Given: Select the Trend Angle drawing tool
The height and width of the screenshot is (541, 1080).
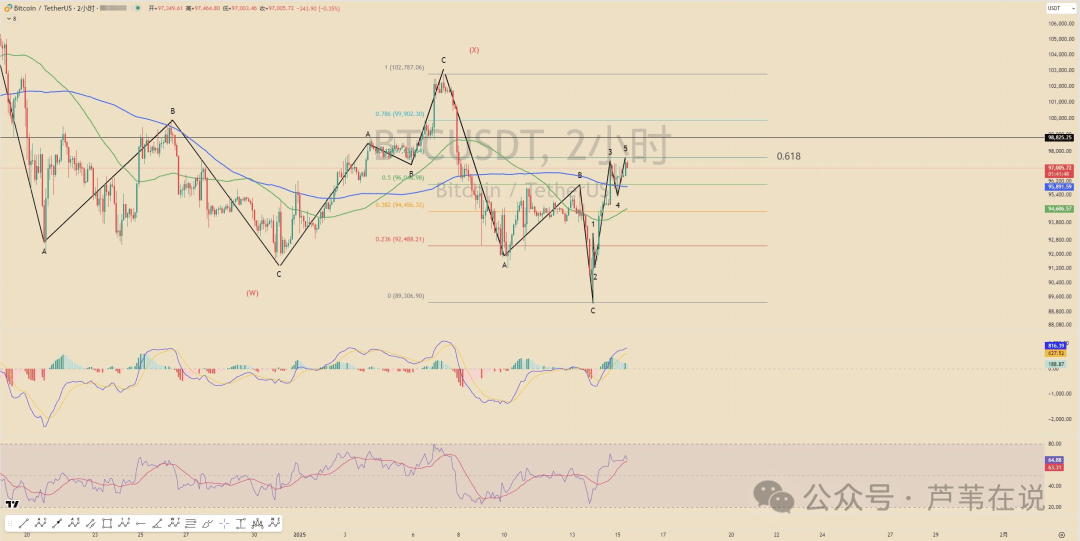Looking at the screenshot, I should point(157,523).
